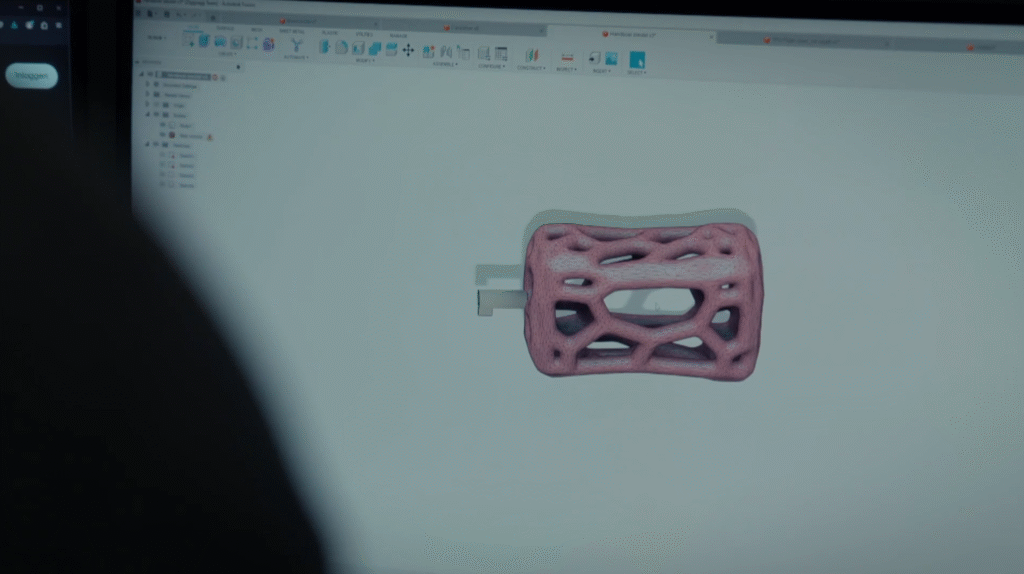Toggle the eye icon for Sketch1
The height and width of the screenshot is (574, 1024).
[x=162, y=155]
